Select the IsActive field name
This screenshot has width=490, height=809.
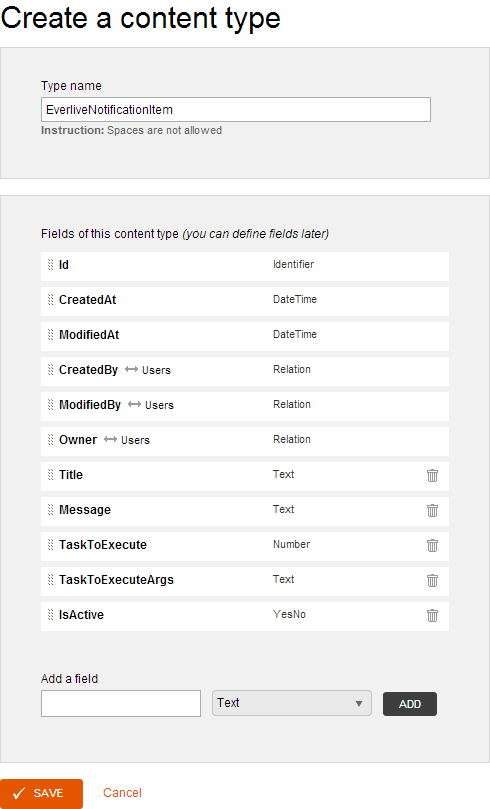tap(81, 614)
